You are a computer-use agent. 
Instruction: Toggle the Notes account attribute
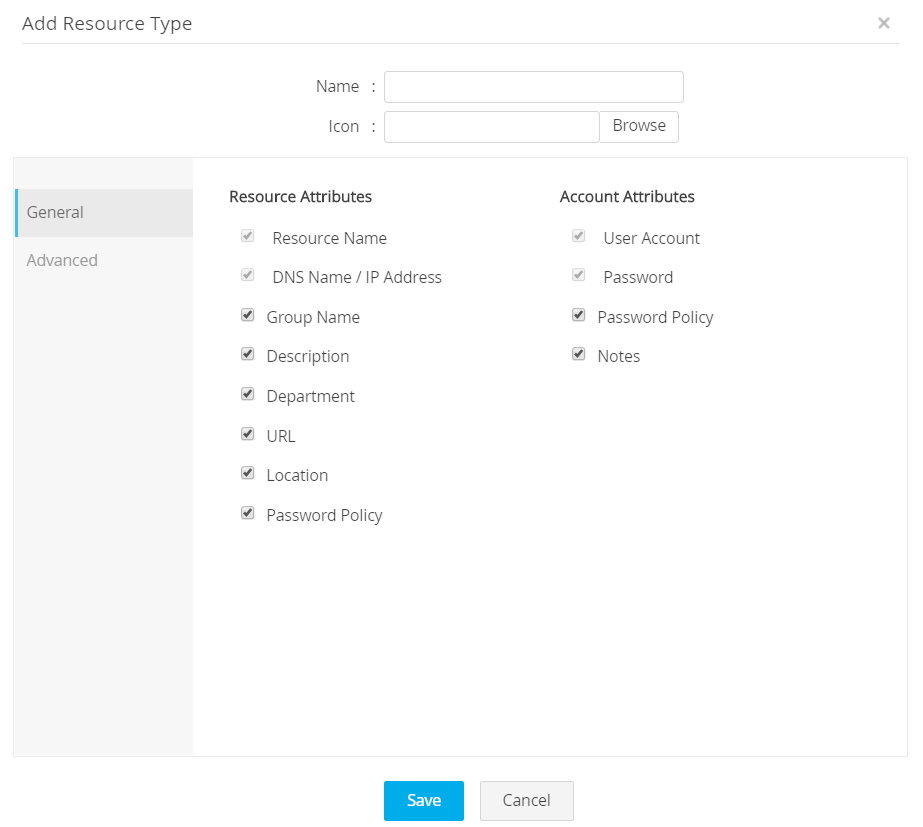pos(578,355)
